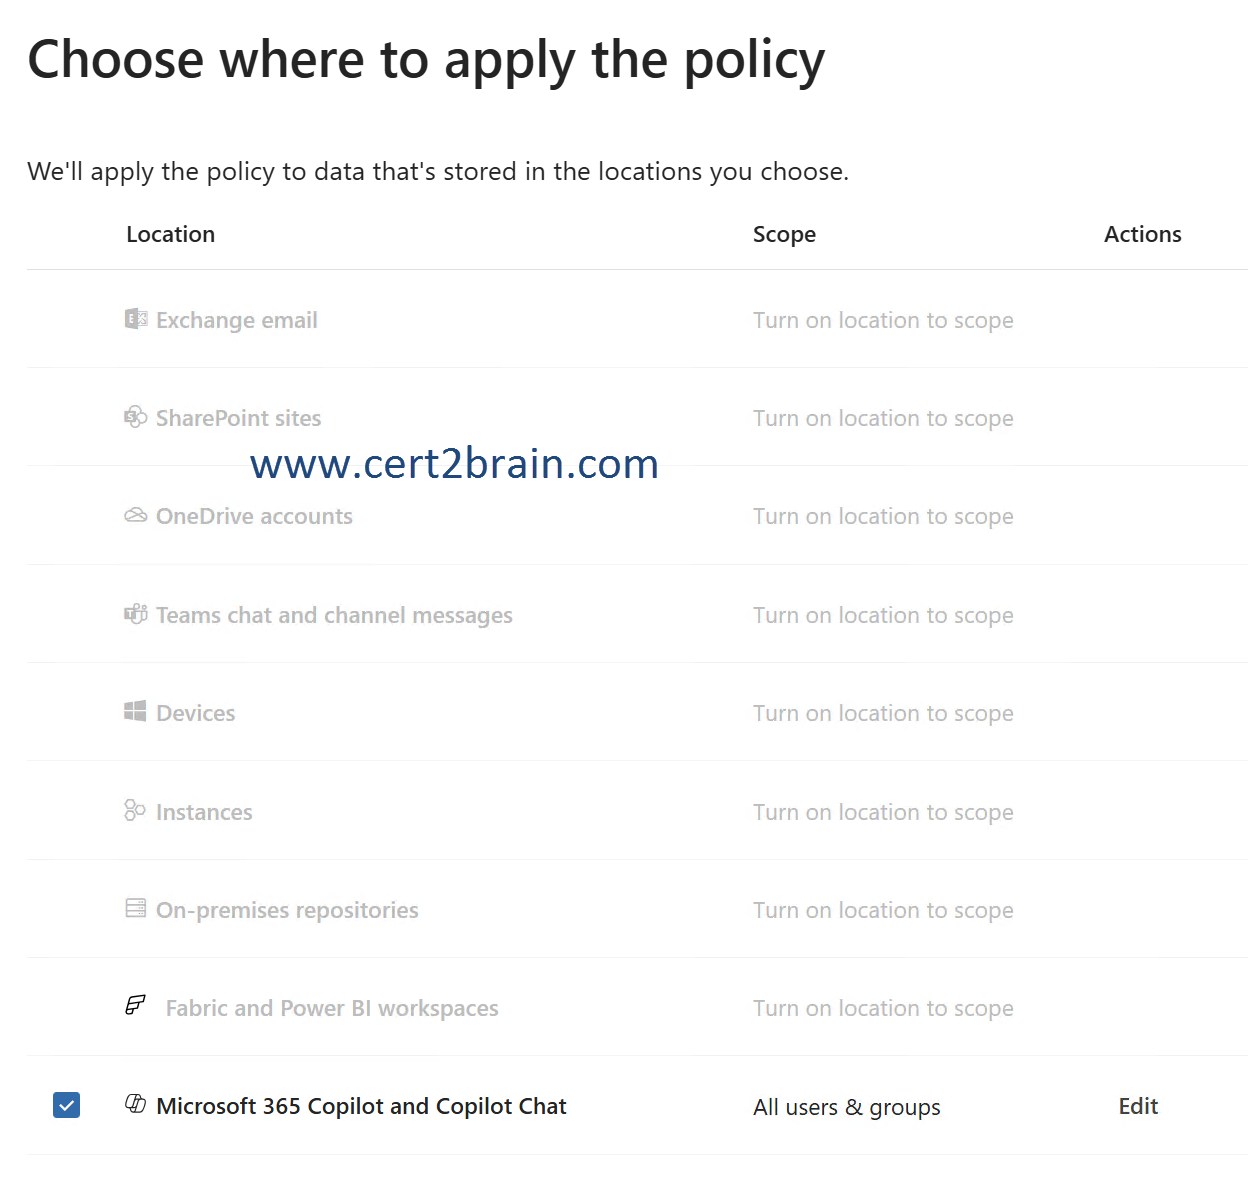
Task: Click the Exchange email icon
Action: point(136,319)
